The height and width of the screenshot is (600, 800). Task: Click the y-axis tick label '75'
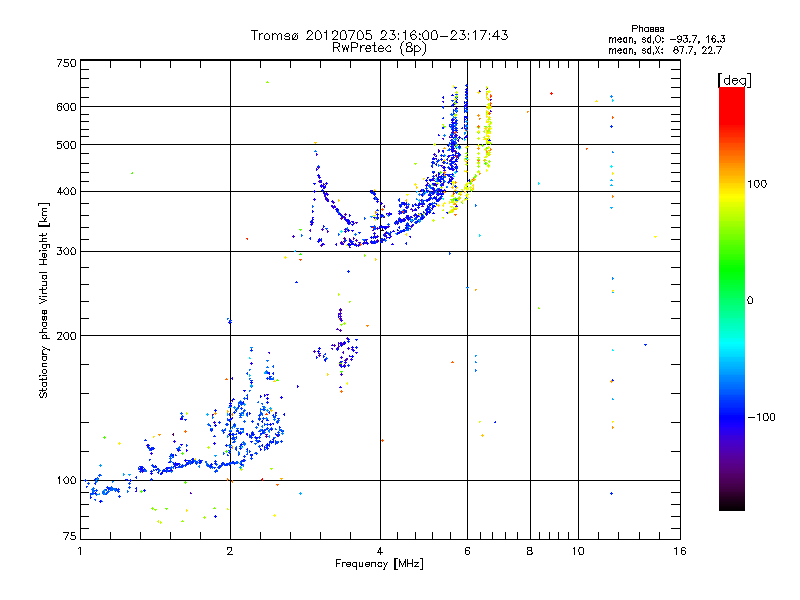70,536
